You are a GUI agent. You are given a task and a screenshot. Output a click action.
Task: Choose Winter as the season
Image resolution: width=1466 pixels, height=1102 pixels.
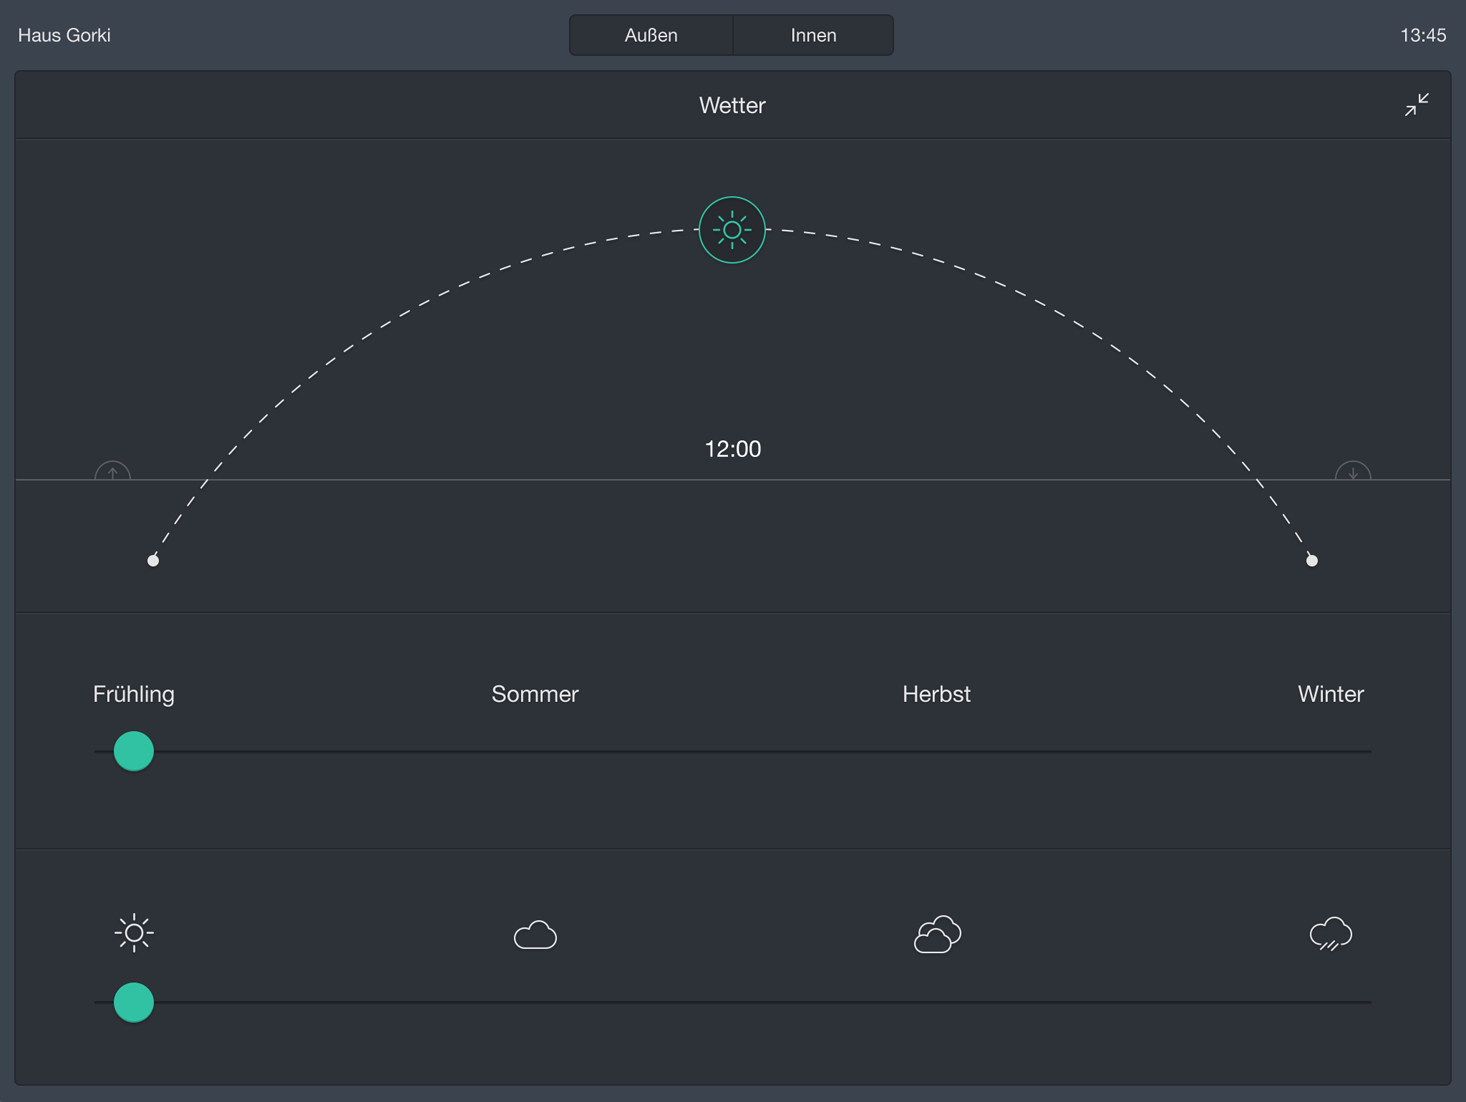1330,694
